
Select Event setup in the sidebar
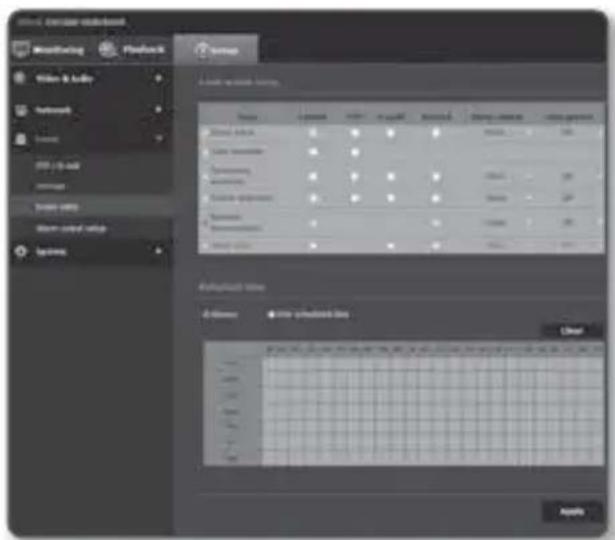57,207
